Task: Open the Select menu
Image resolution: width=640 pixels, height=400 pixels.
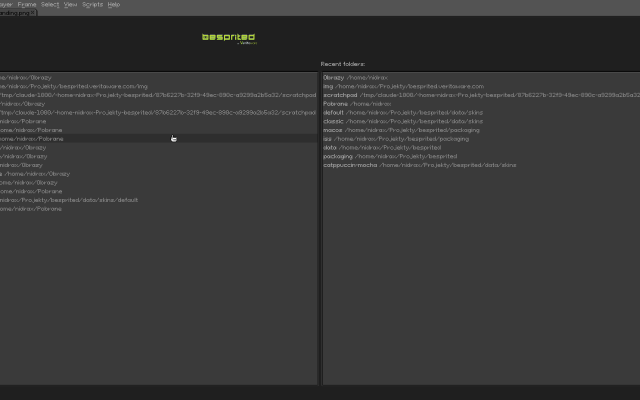Action: (x=50, y=4)
